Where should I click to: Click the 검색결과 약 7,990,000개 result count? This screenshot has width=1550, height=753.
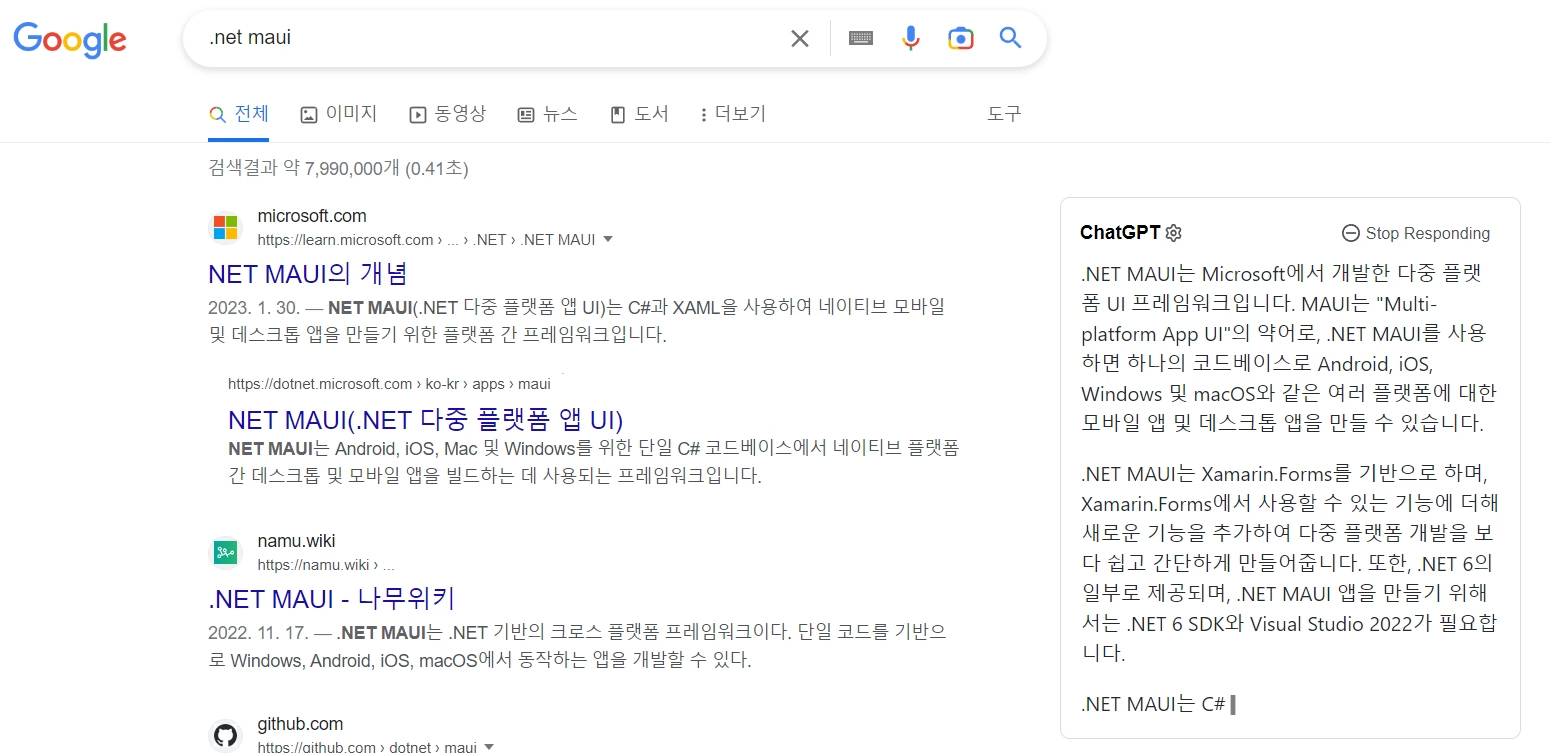338,169
